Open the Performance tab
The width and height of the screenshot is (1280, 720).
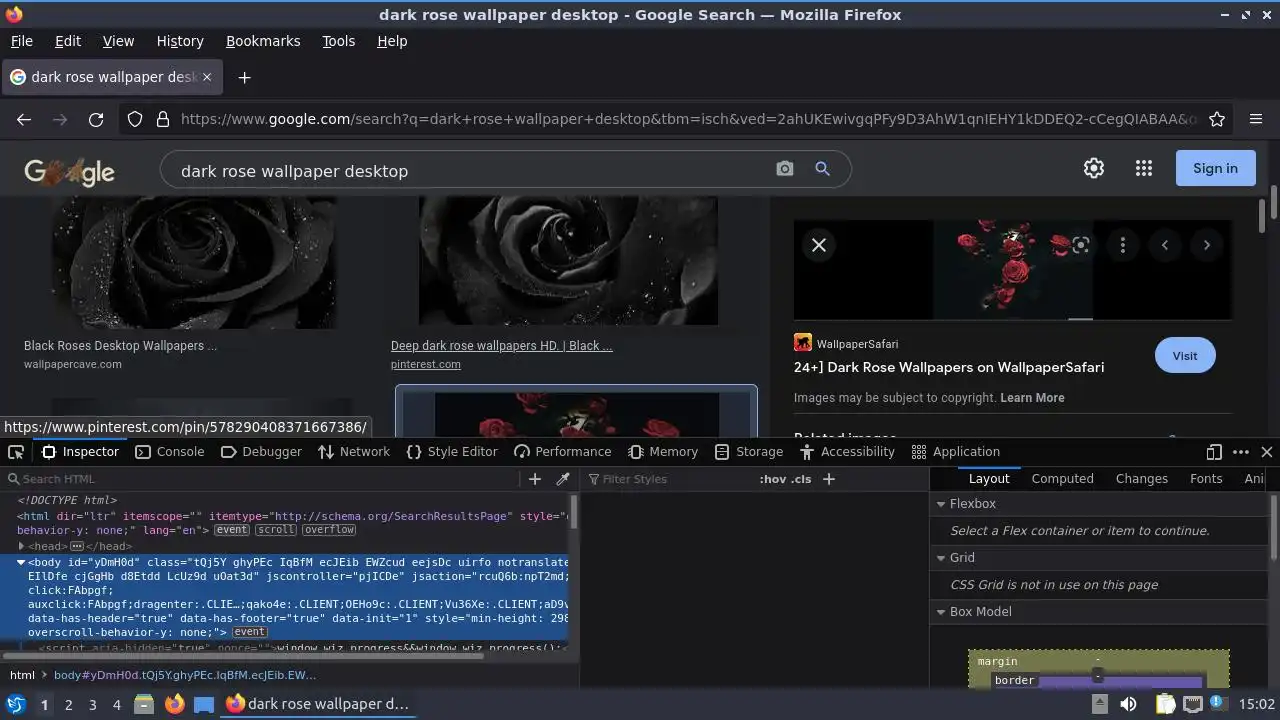point(562,452)
